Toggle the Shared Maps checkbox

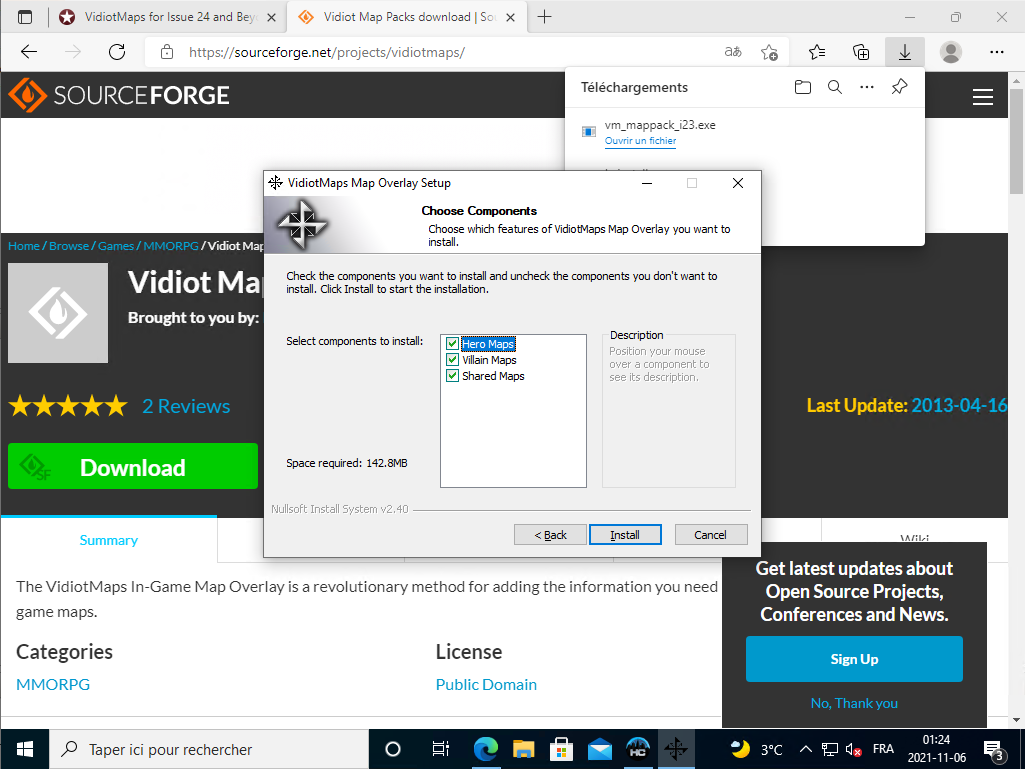pos(452,376)
